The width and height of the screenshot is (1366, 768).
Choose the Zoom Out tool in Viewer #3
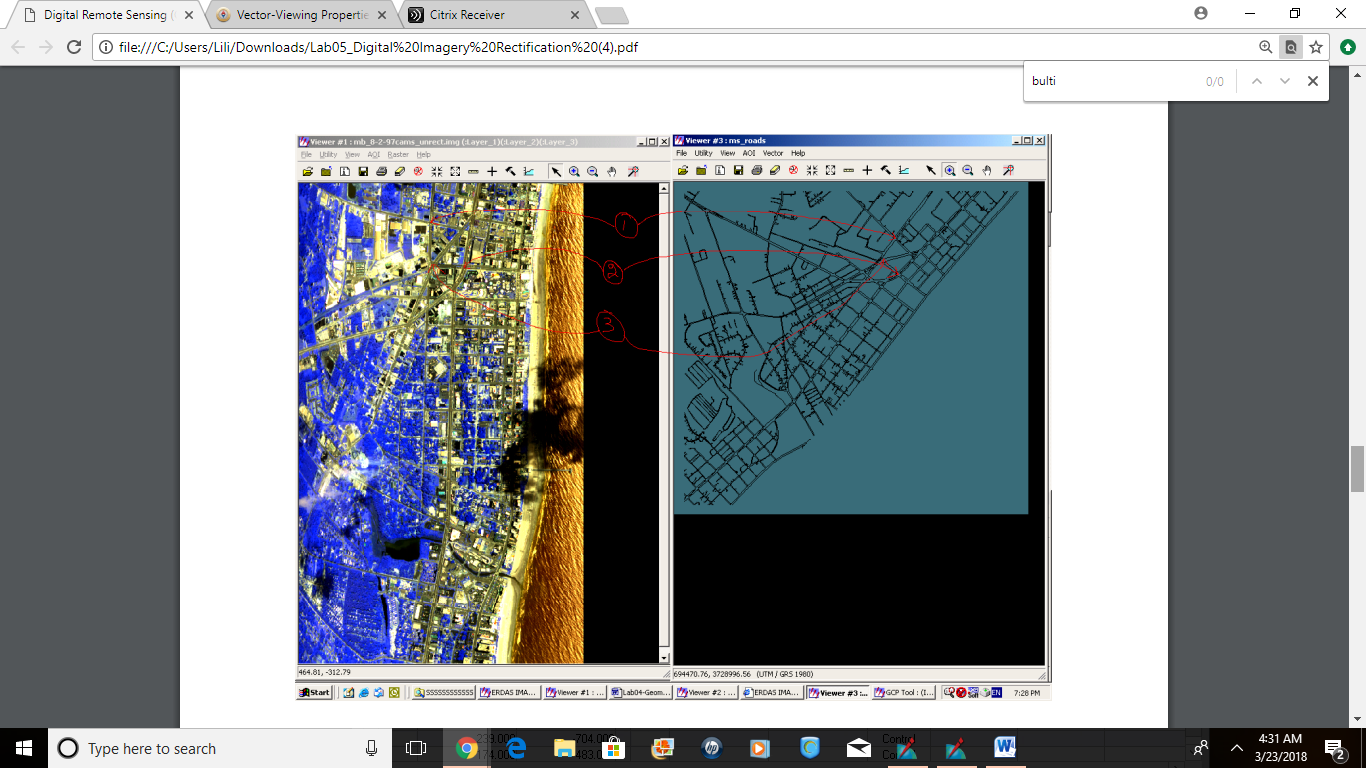point(968,171)
